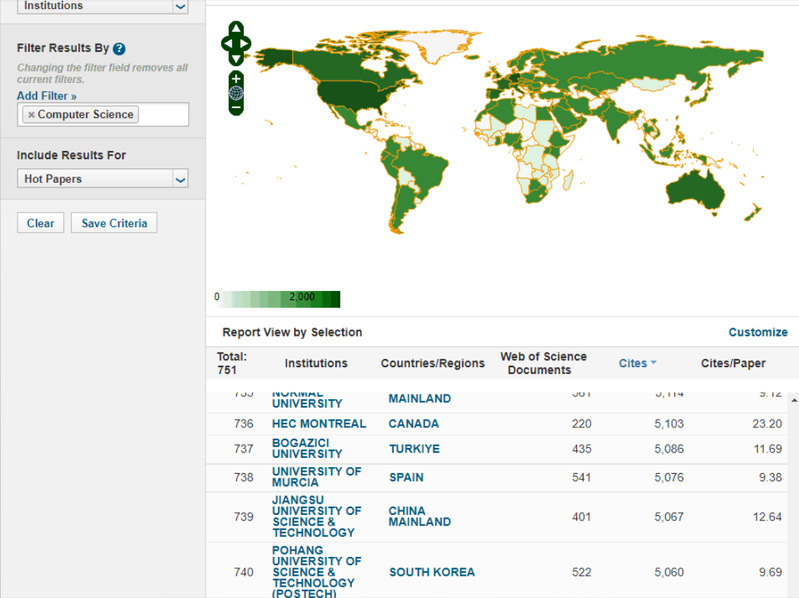Click inside the filter input field
Image resolution: width=799 pixels, height=598 pixels.
click(162, 115)
